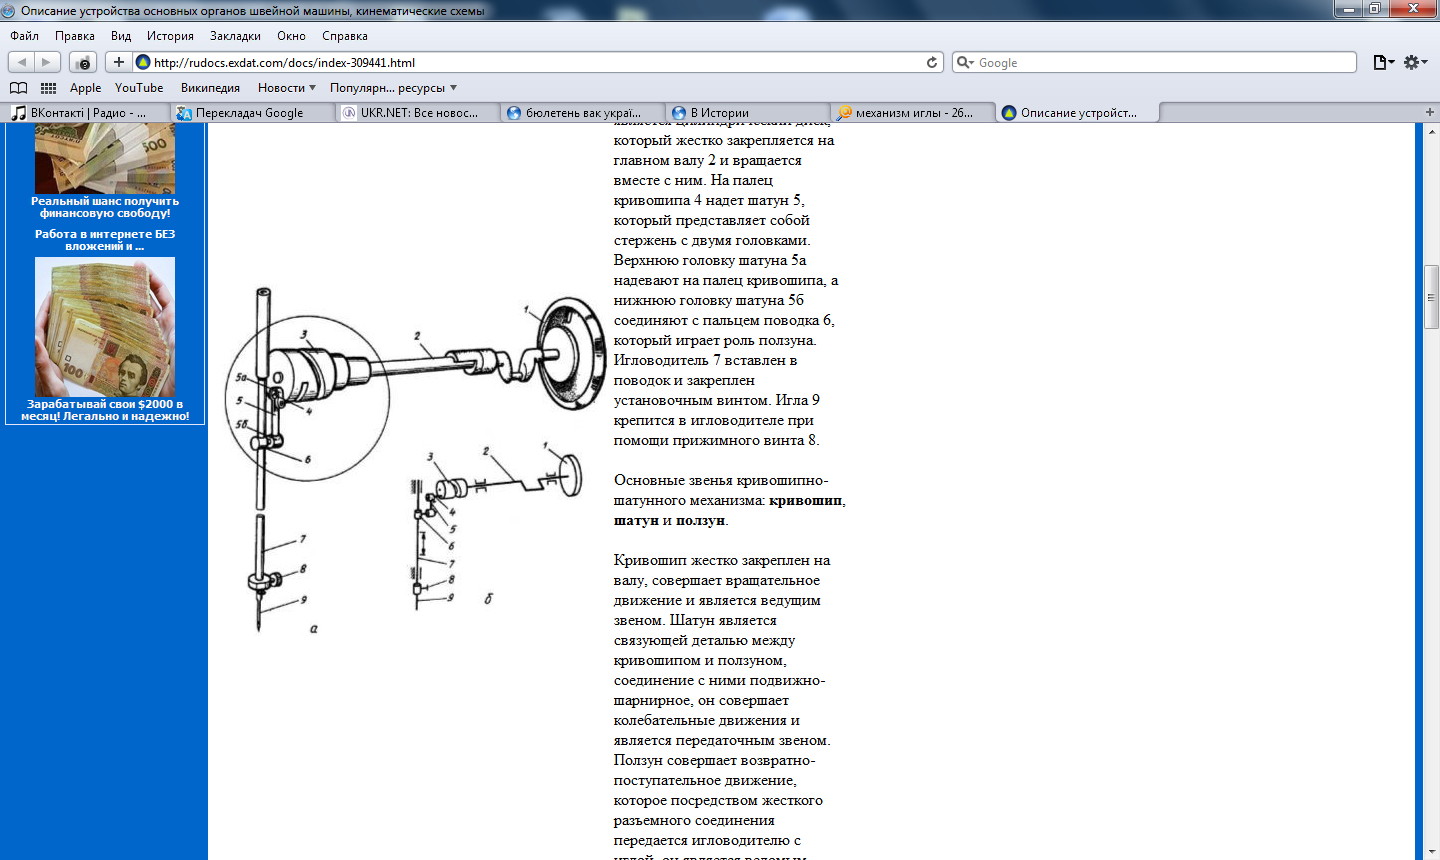Go forward to the next page
This screenshot has width=1440, height=860.
tap(47, 62)
